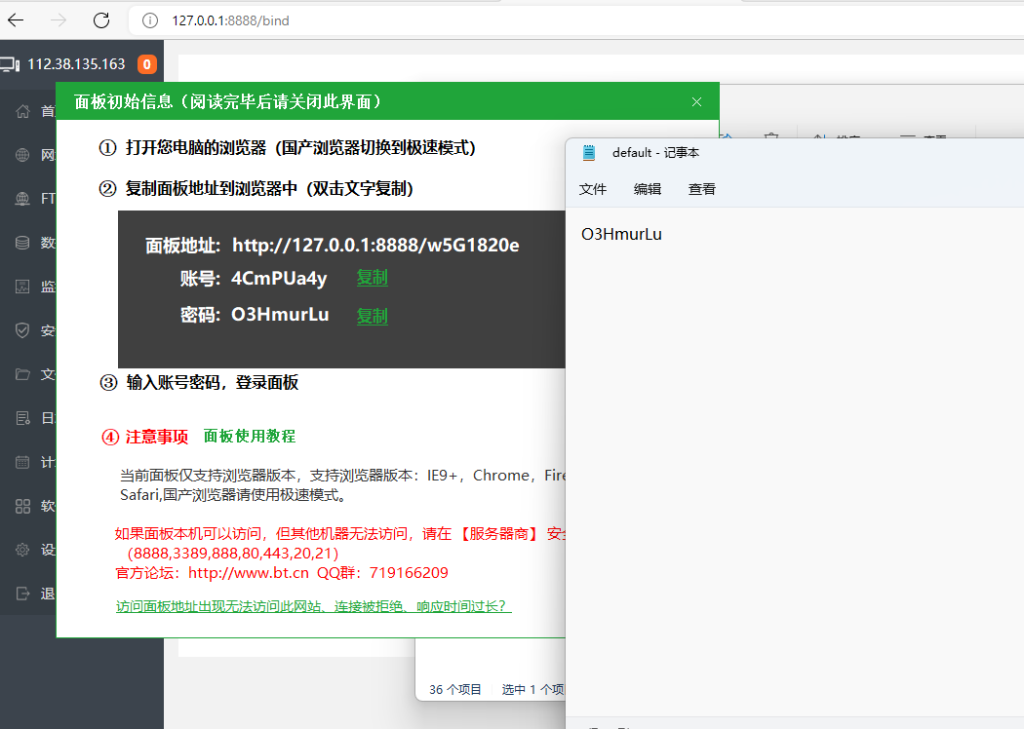This screenshot has width=1024, height=729.
Task: Open the 编辑 menu in Notepad
Action: click(x=647, y=189)
